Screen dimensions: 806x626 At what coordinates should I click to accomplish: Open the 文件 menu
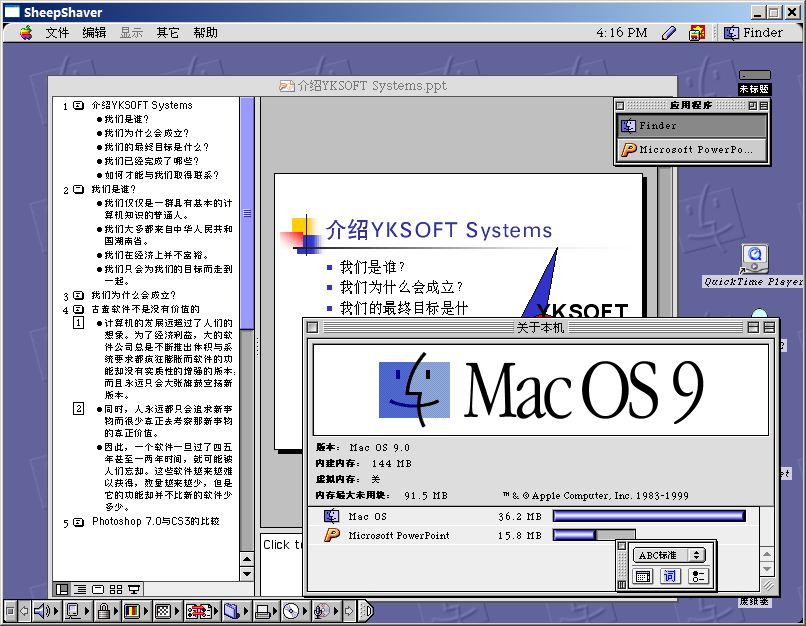click(57, 33)
